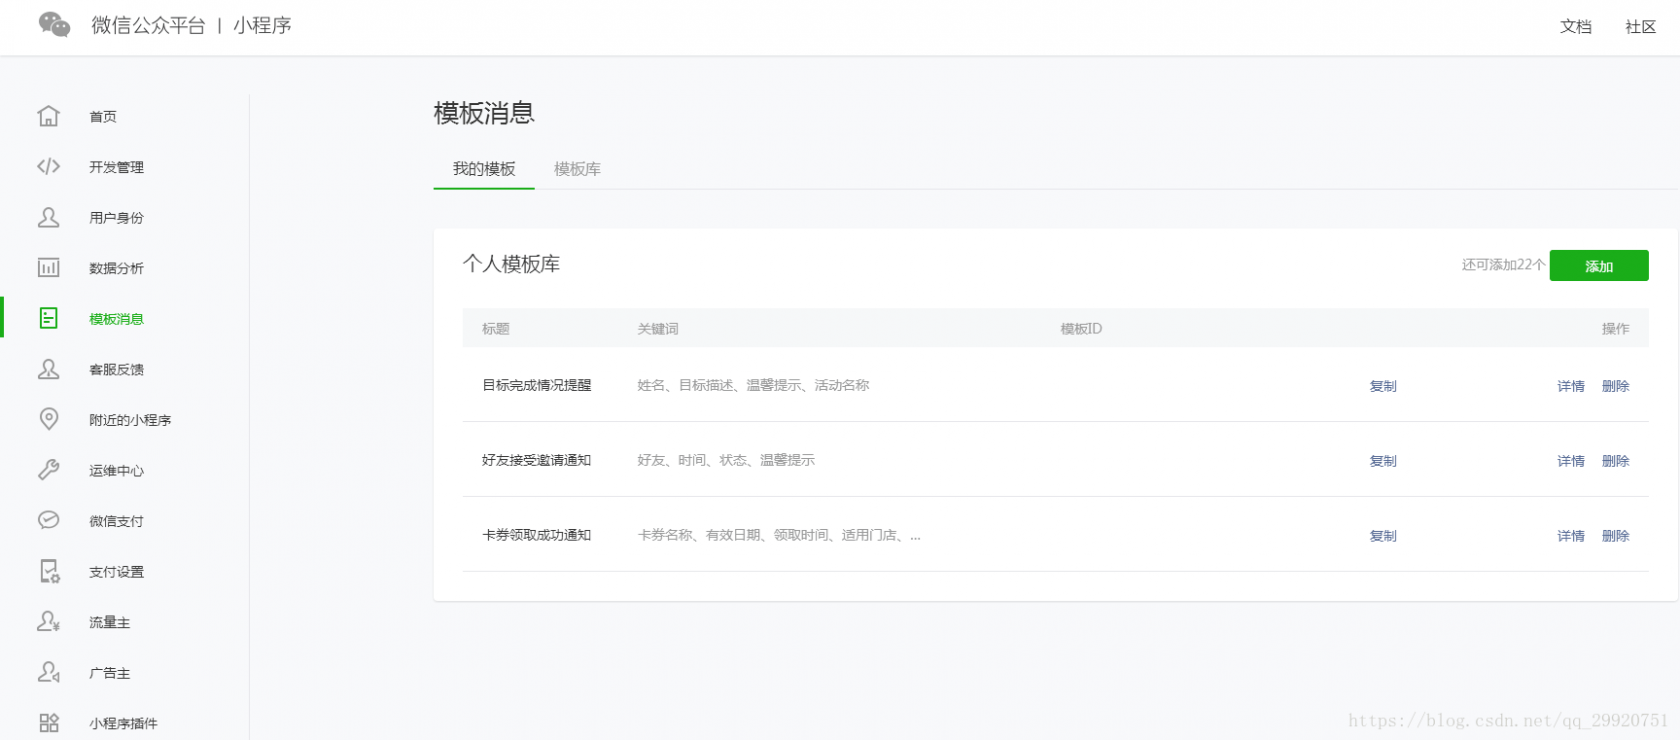Click the checkmark bubble icon for 微信支付

click(48, 520)
